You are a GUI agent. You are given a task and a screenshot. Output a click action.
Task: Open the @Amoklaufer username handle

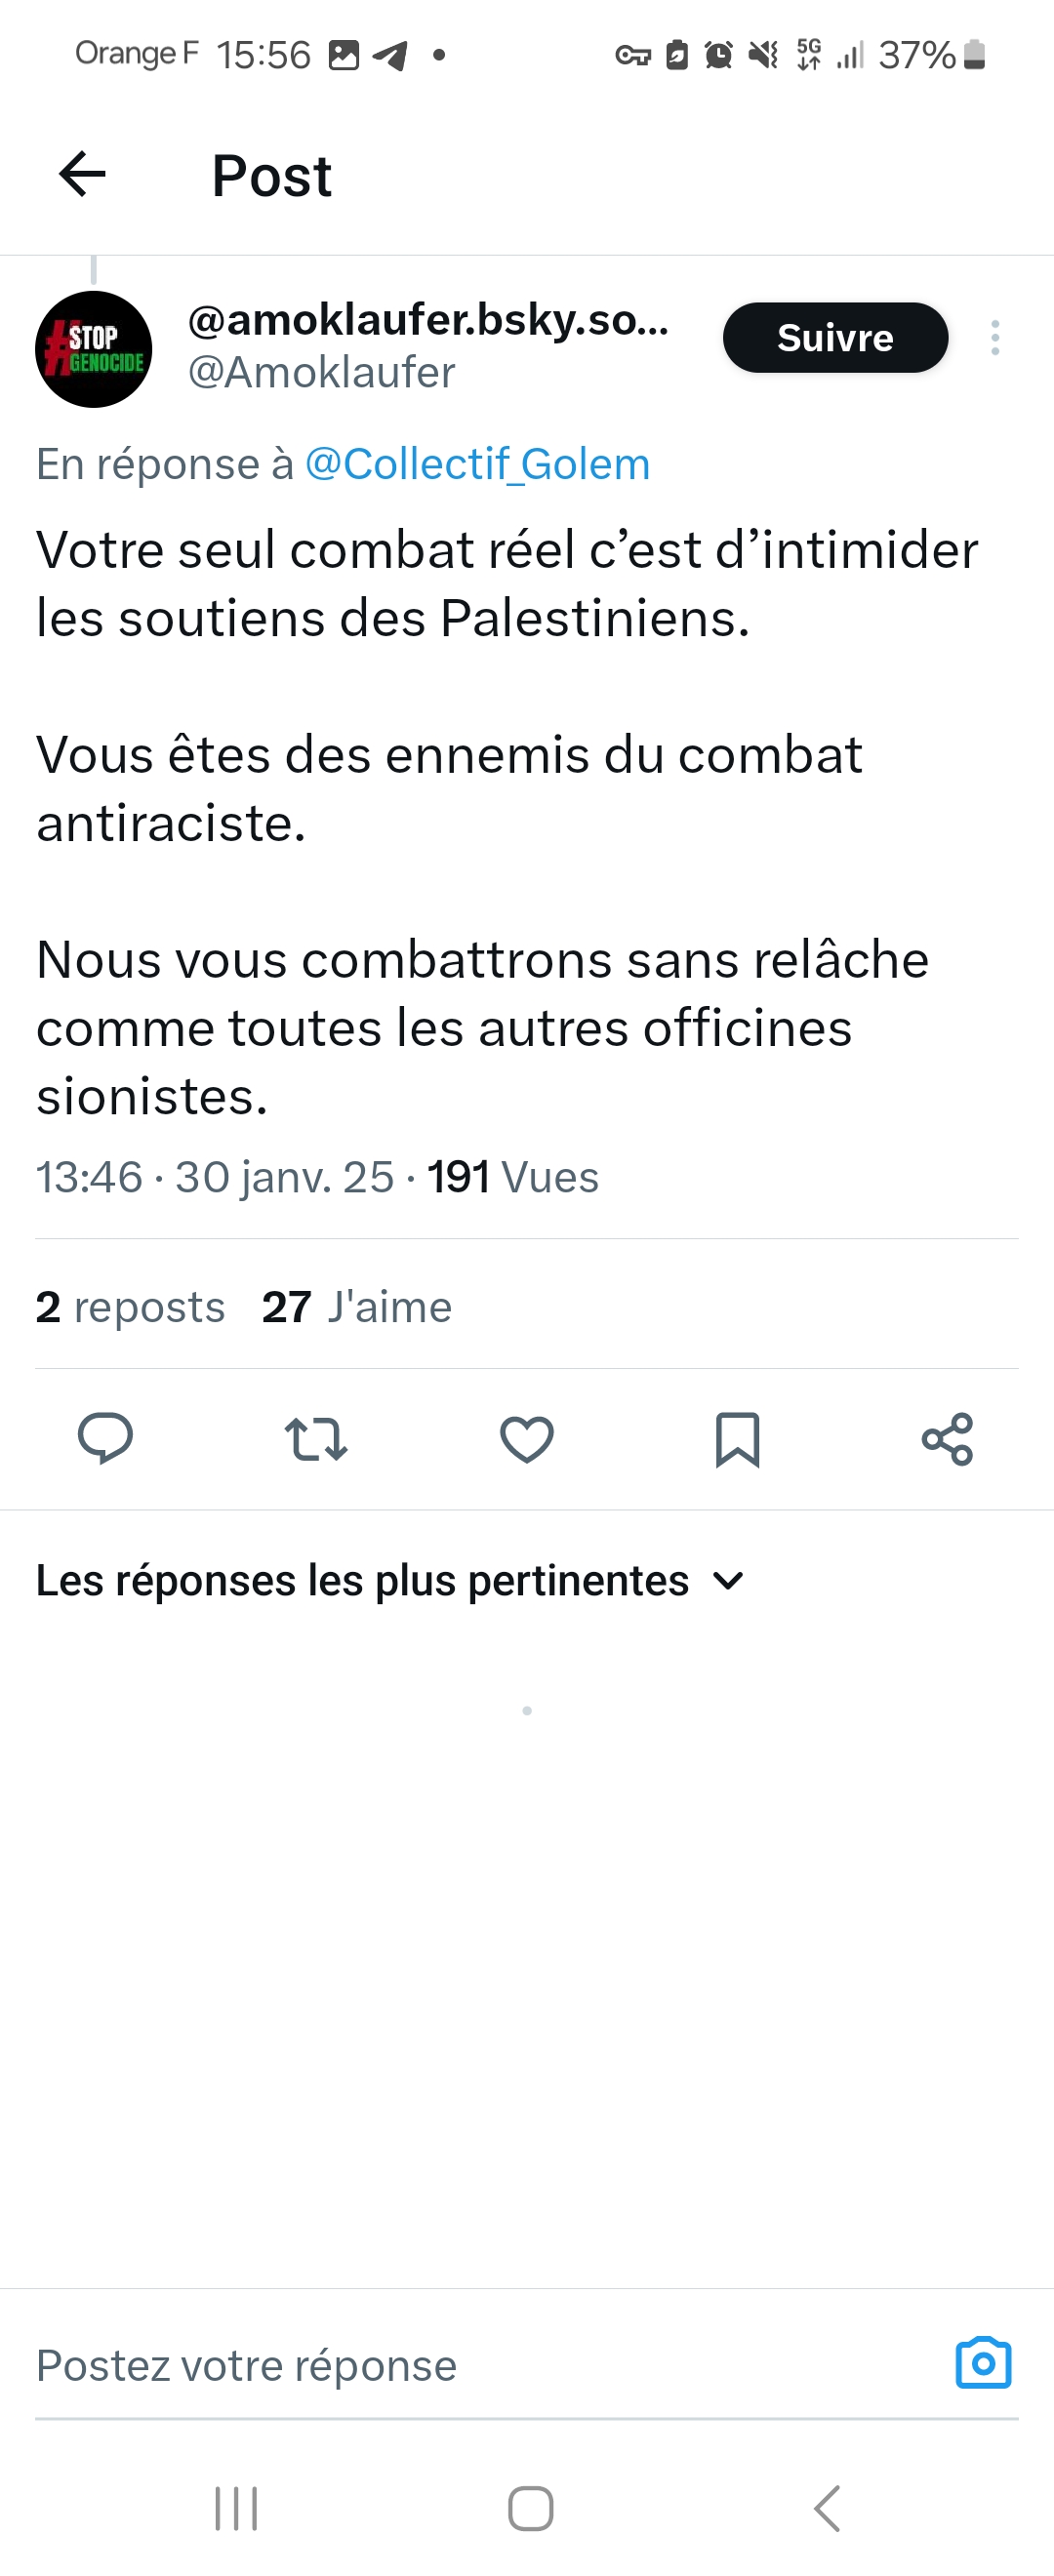pyautogui.click(x=321, y=373)
